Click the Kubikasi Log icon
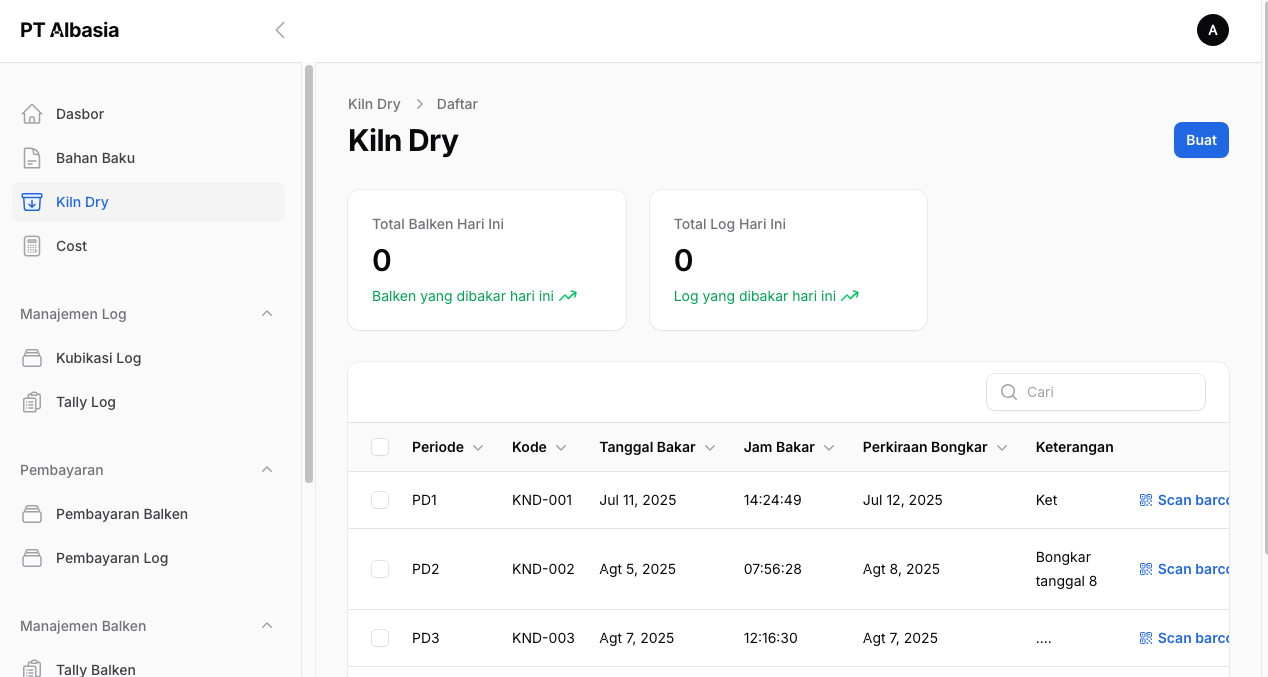This screenshot has height=677, width=1268. click(x=32, y=358)
